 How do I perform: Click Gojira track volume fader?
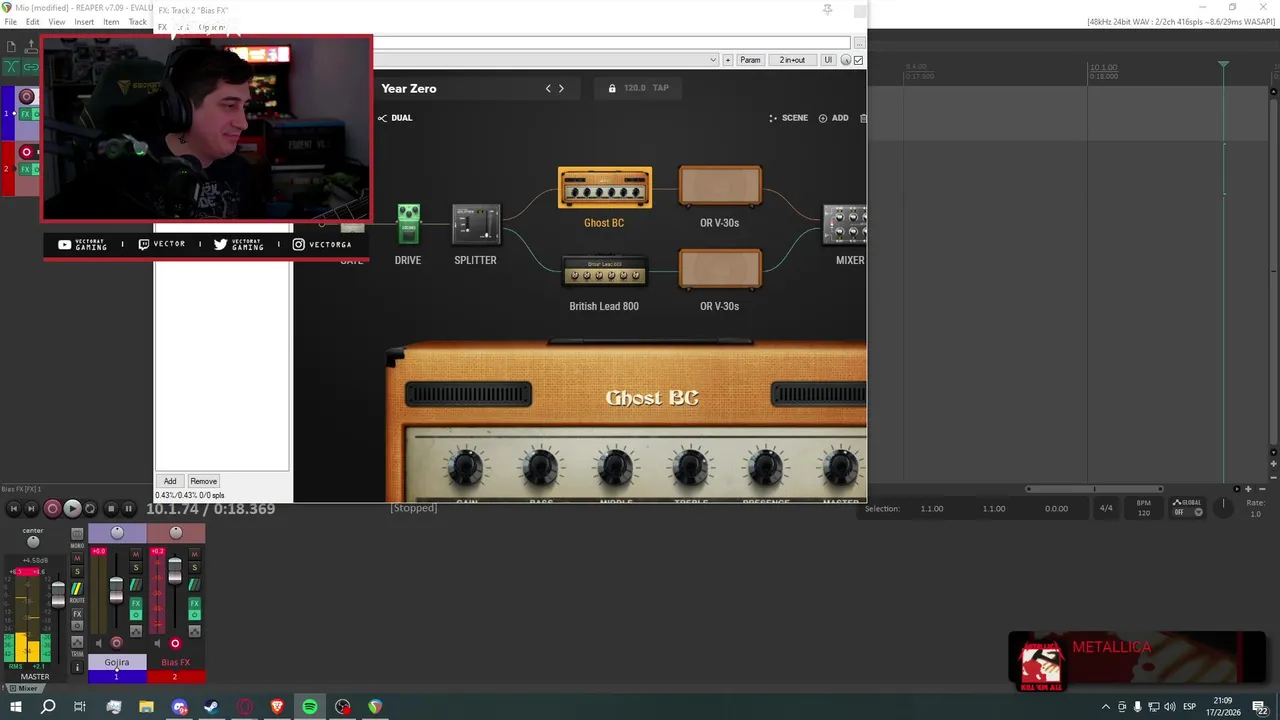tap(116, 590)
